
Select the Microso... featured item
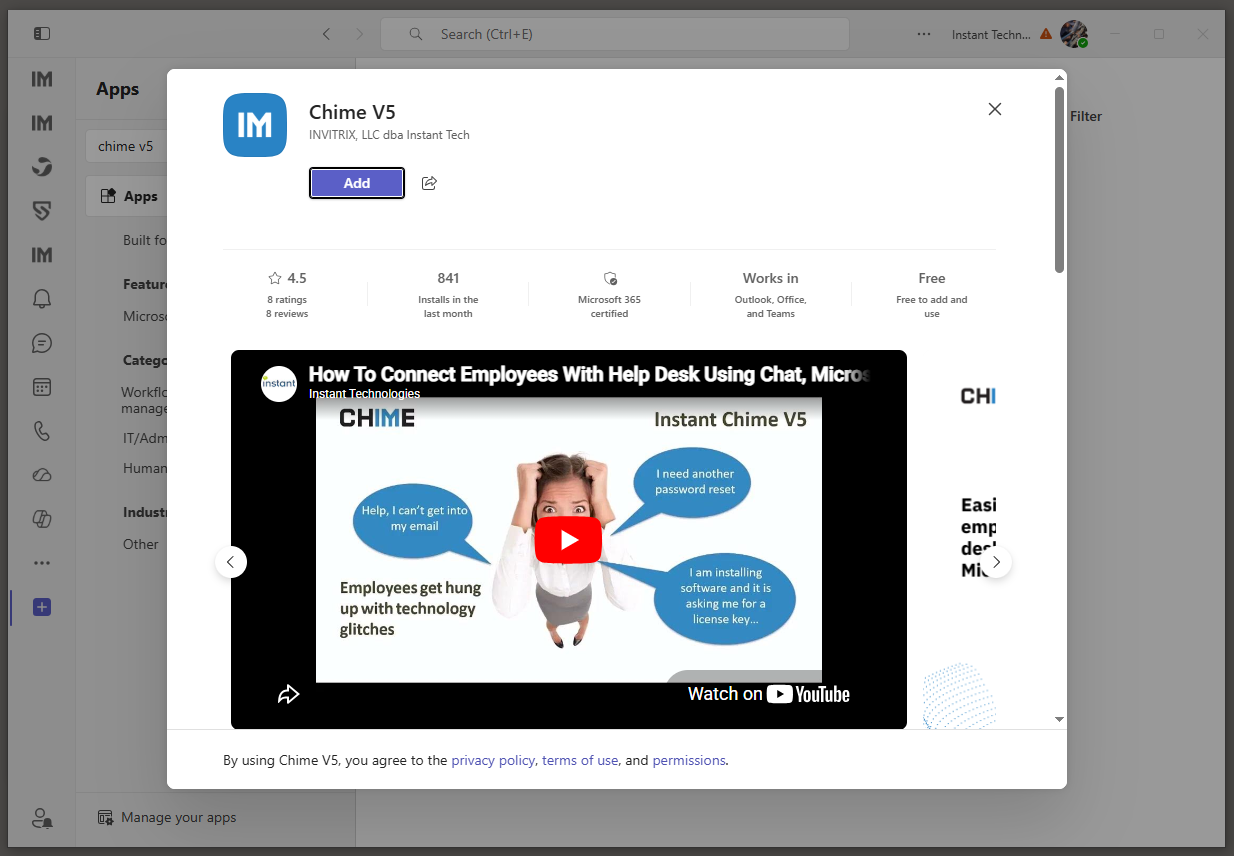[x=144, y=316]
